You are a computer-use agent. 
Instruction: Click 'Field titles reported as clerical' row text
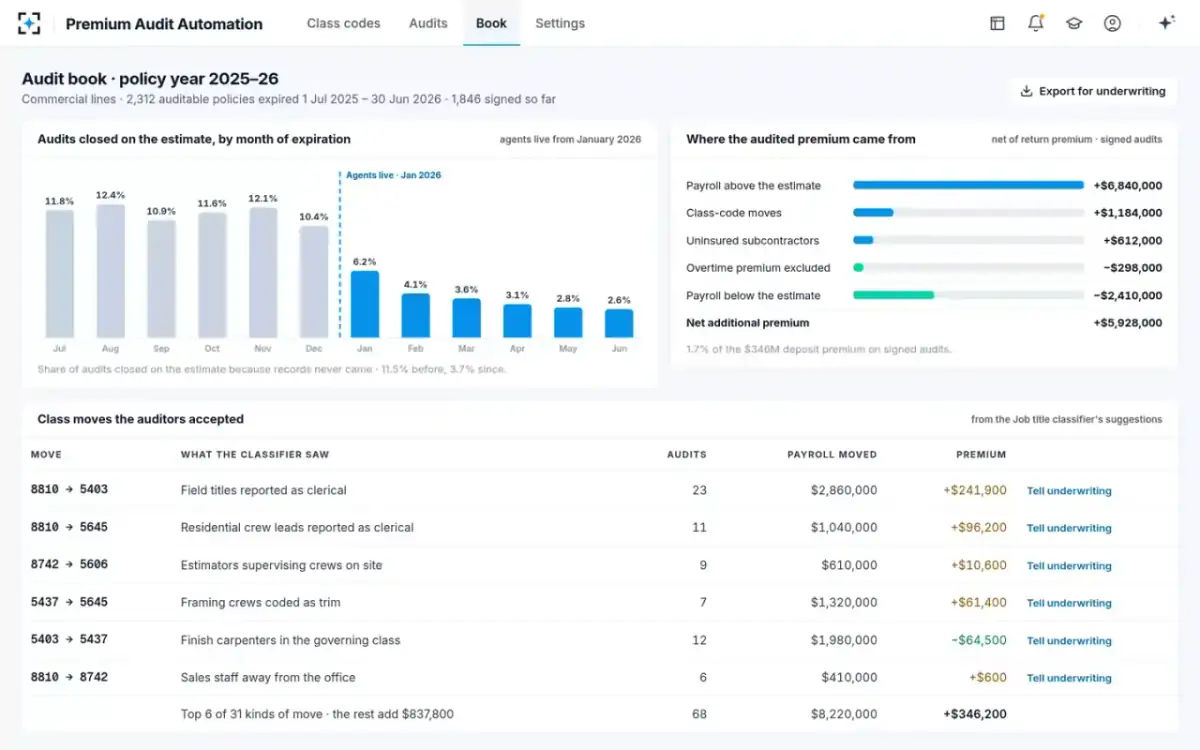[264, 490]
